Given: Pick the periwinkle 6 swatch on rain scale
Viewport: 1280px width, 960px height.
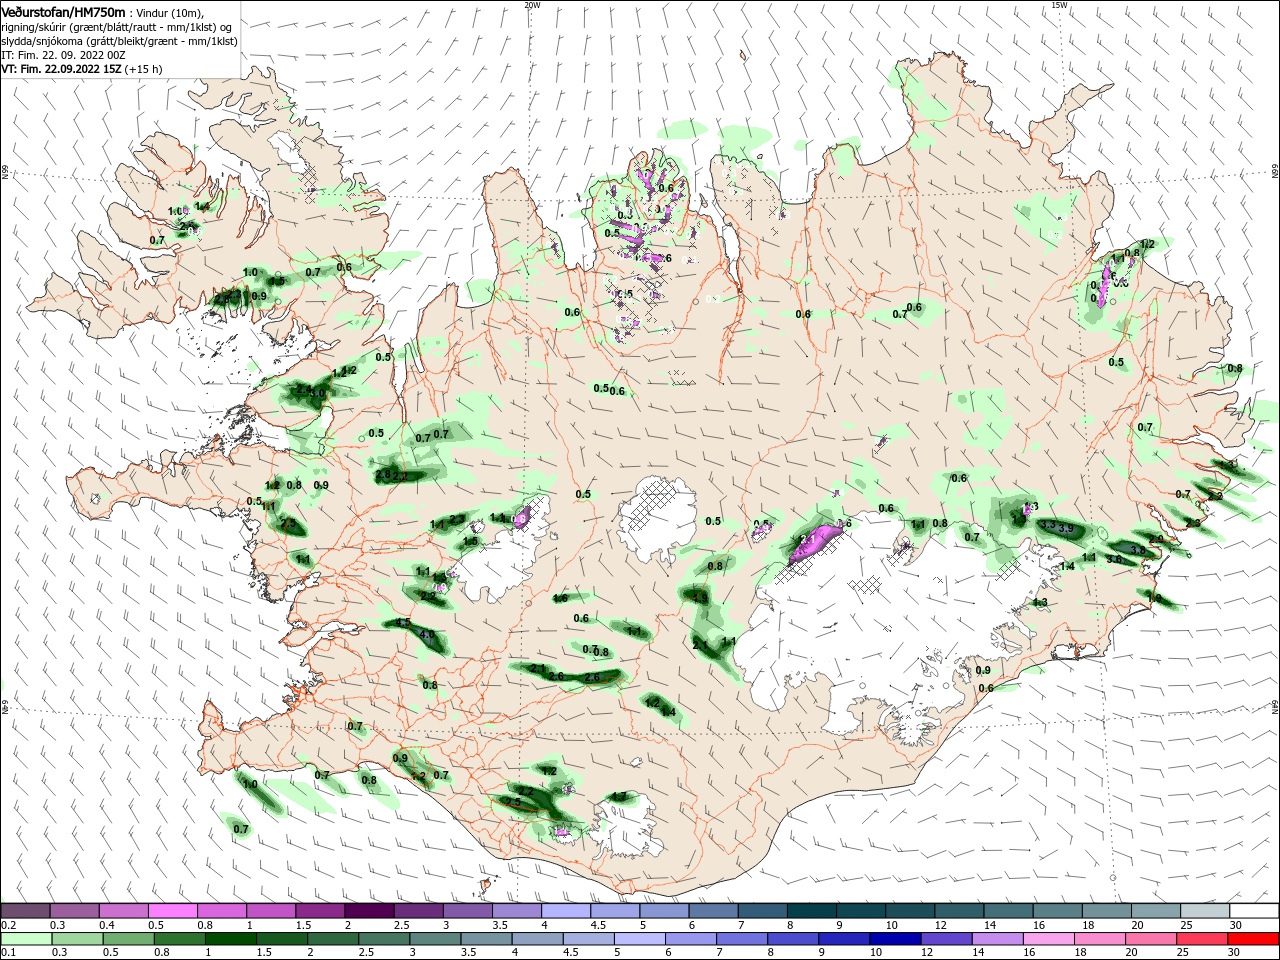Looking at the screenshot, I should (690, 939).
